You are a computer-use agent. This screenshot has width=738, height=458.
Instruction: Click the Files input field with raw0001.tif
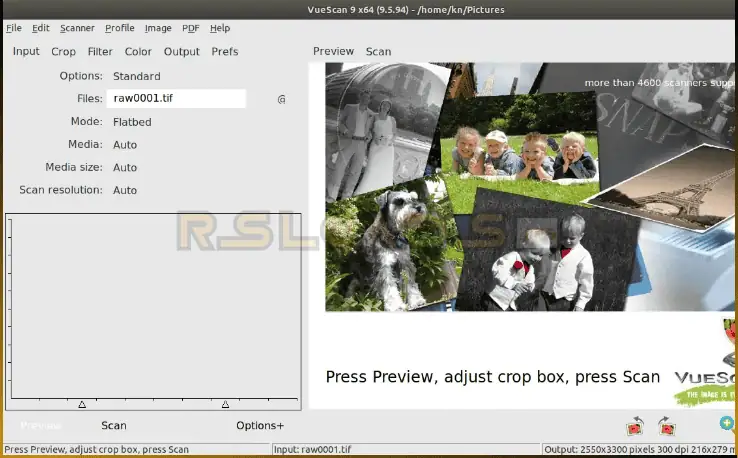tap(176, 99)
